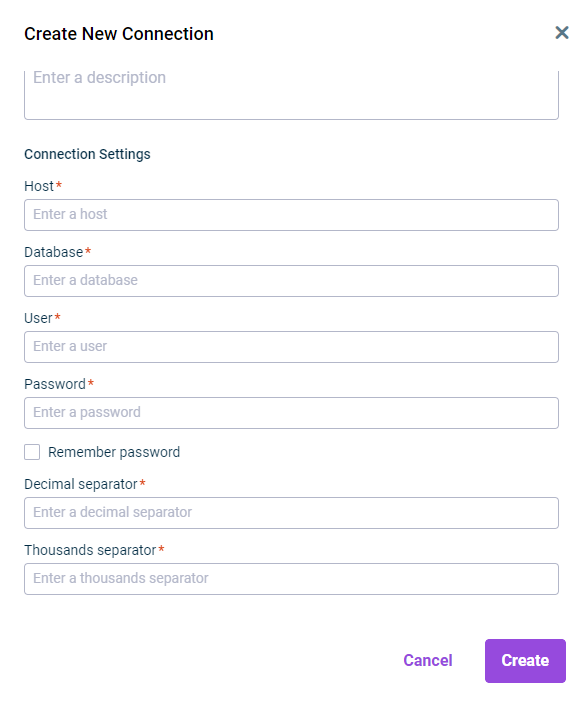Image resolution: width=585 pixels, height=711 pixels.
Task: Cancel the new connection dialog
Action: 428,661
